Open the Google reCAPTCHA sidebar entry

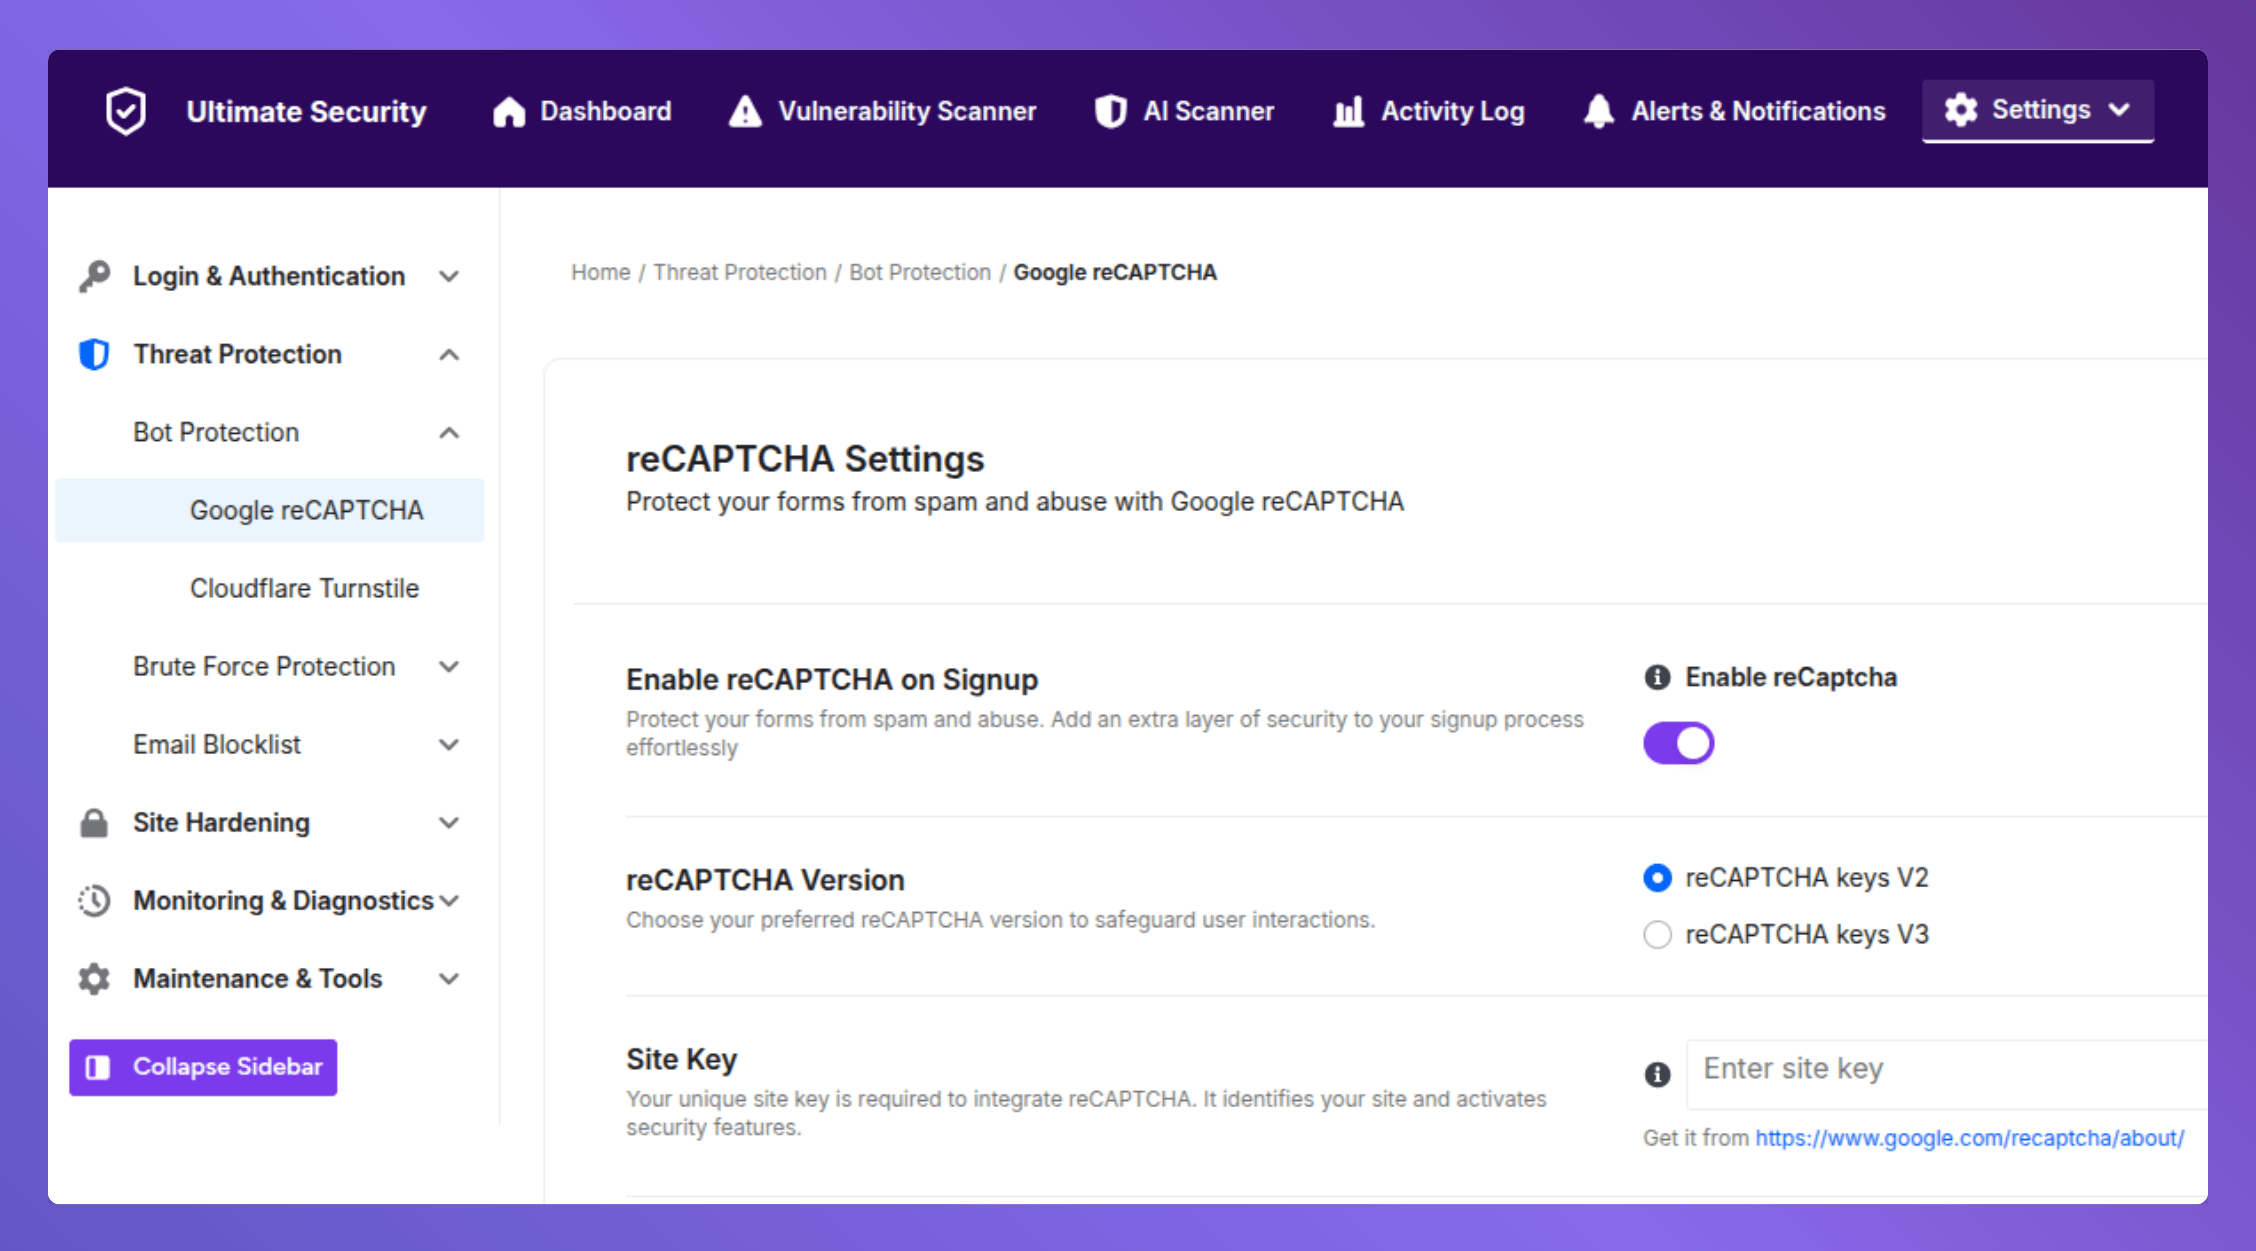click(306, 510)
